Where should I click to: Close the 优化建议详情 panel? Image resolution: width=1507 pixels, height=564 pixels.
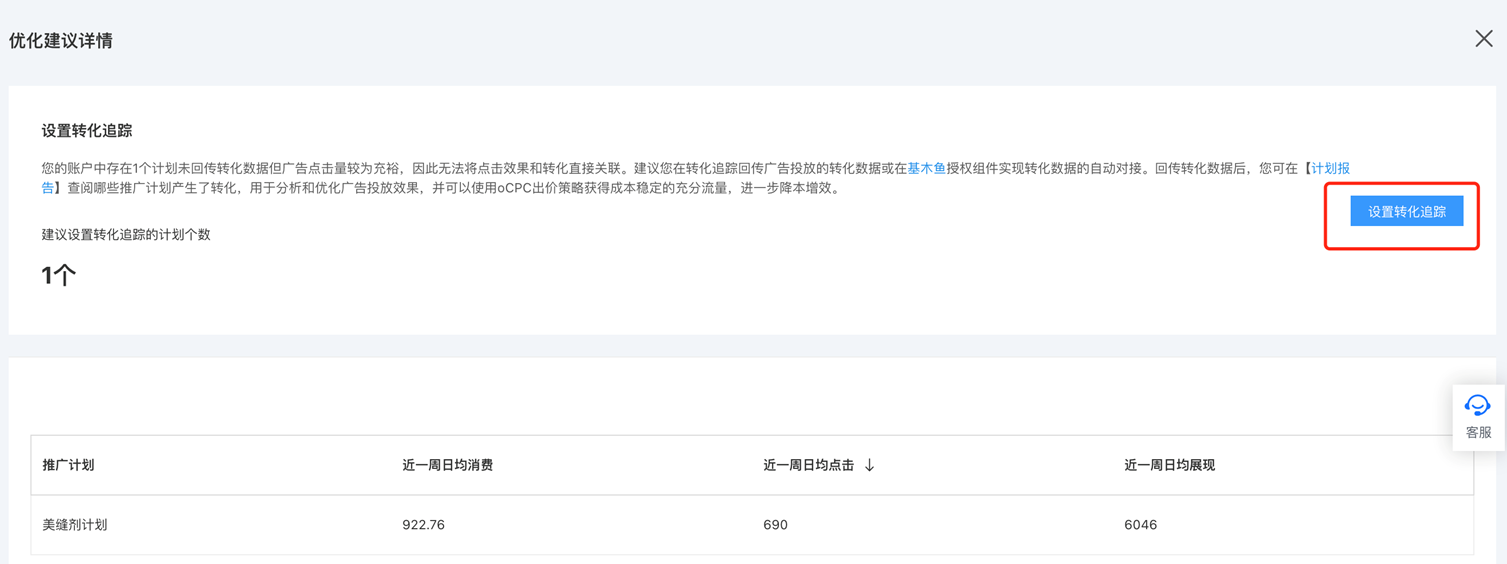tap(1483, 39)
